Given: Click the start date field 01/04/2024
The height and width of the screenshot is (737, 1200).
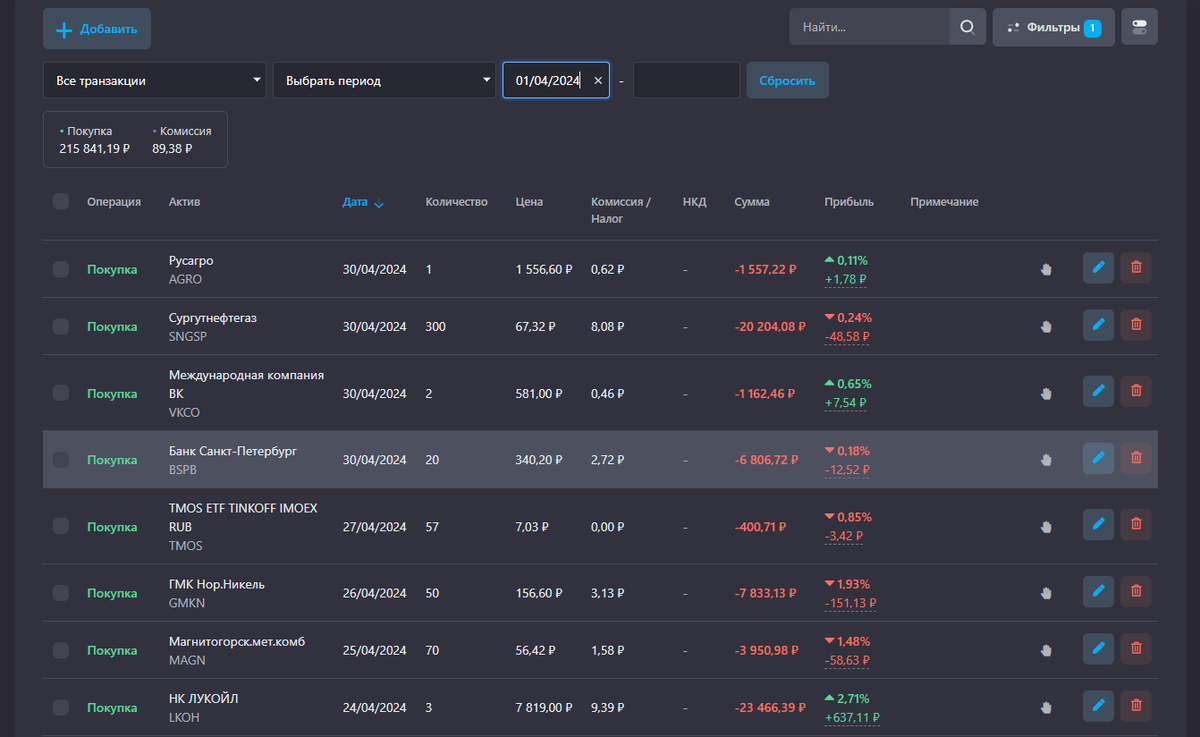Looking at the screenshot, I should [x=556, y=80].
